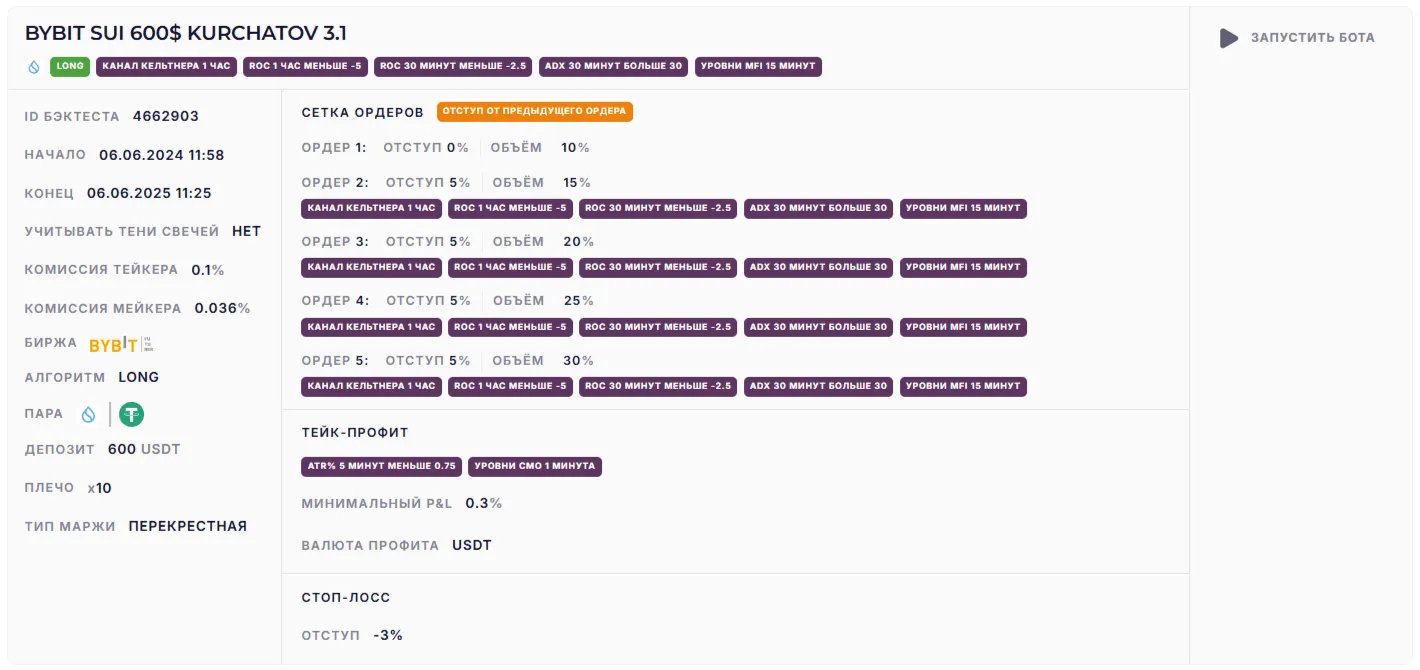
Task: Select the green LONG tag in the header
Action: pyautogui.click(x=70, y=67)
